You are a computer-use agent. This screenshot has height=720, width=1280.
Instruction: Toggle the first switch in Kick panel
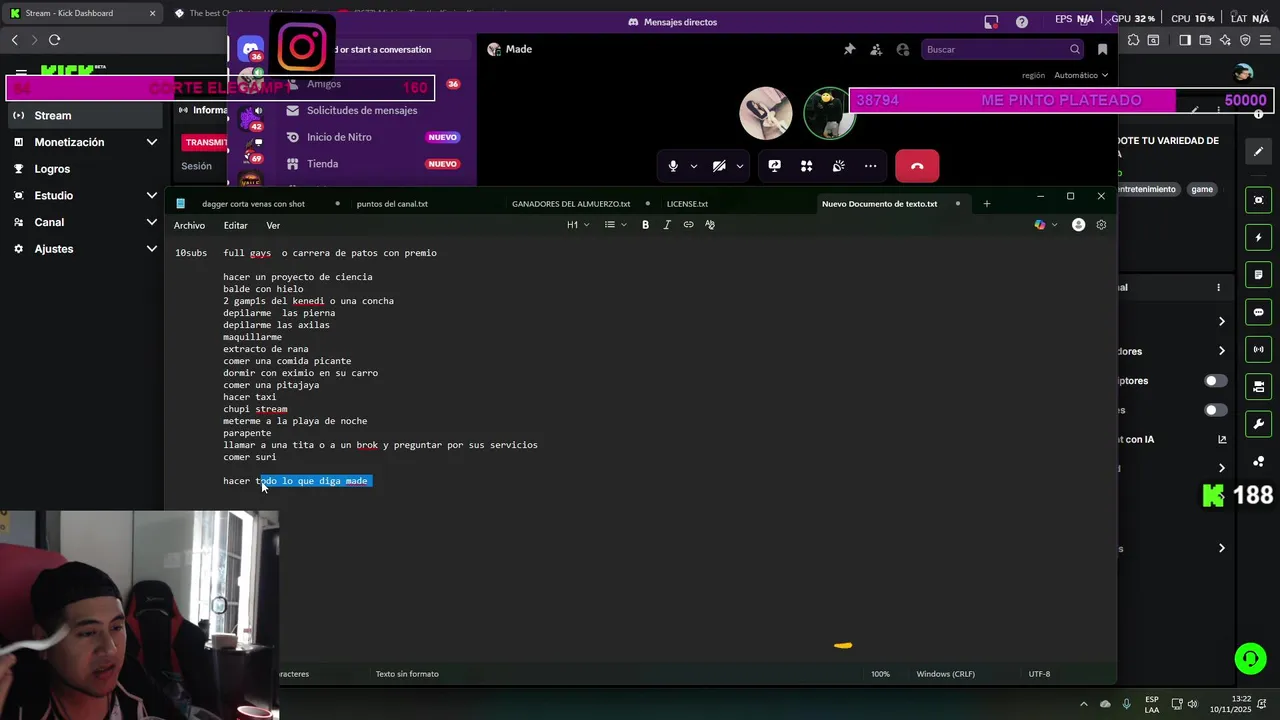click(1215, 381)
